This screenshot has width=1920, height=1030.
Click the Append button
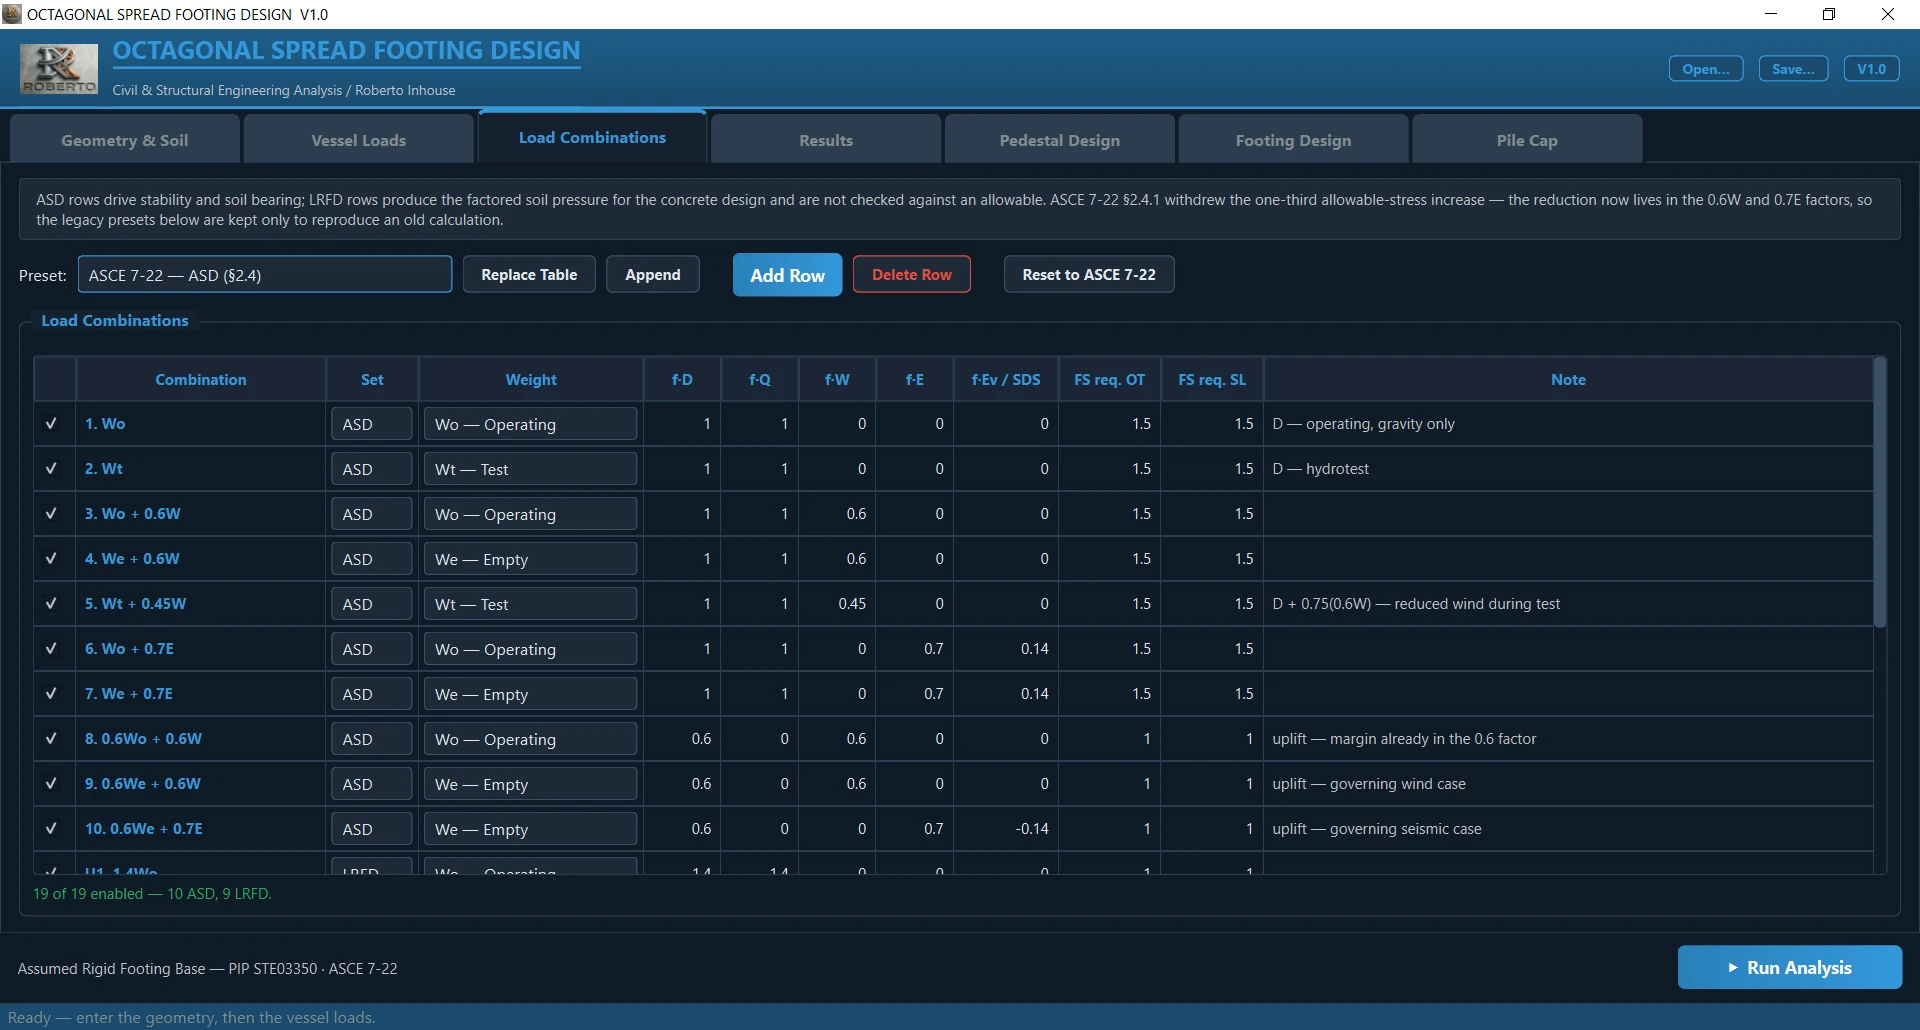click(653, 274)
